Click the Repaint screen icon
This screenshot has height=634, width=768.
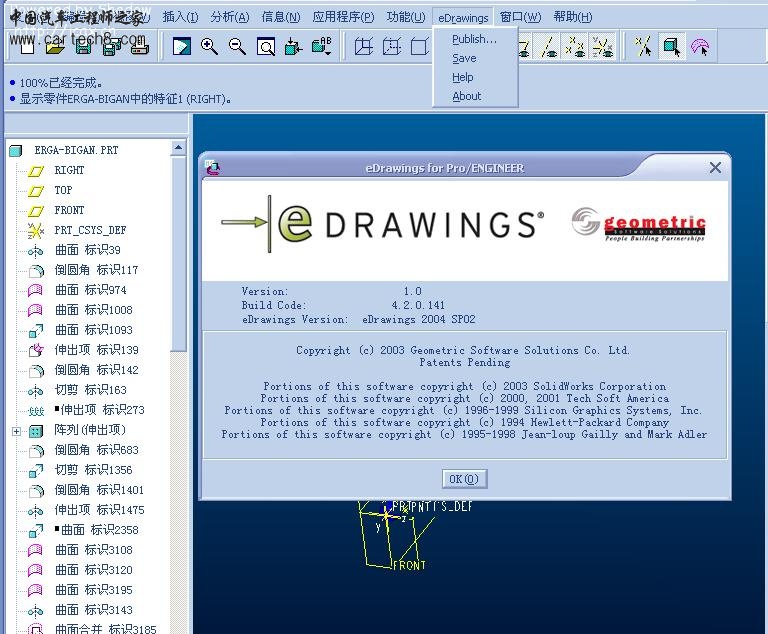pos(182,47)
